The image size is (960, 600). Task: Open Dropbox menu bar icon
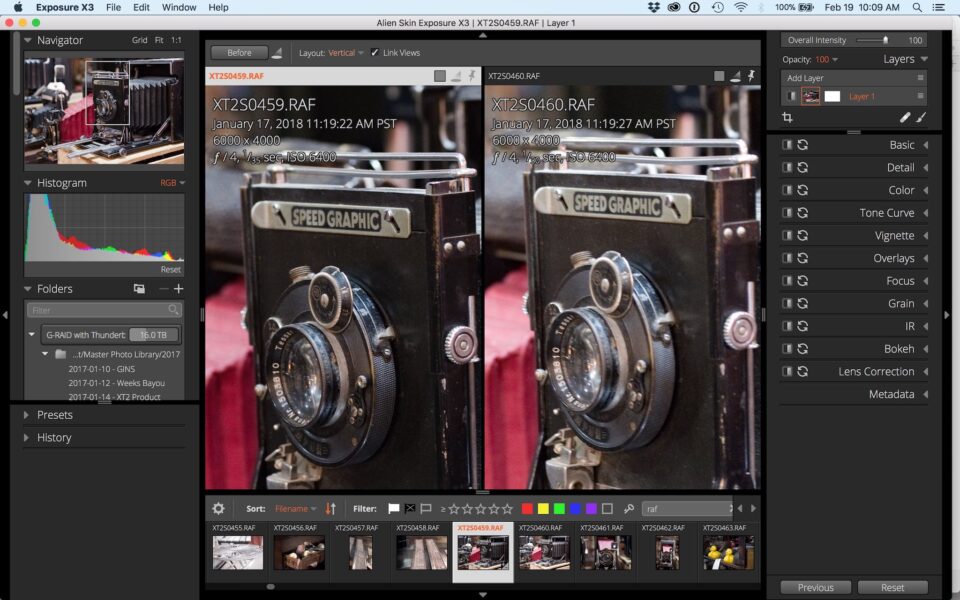(x=653, y=7)
